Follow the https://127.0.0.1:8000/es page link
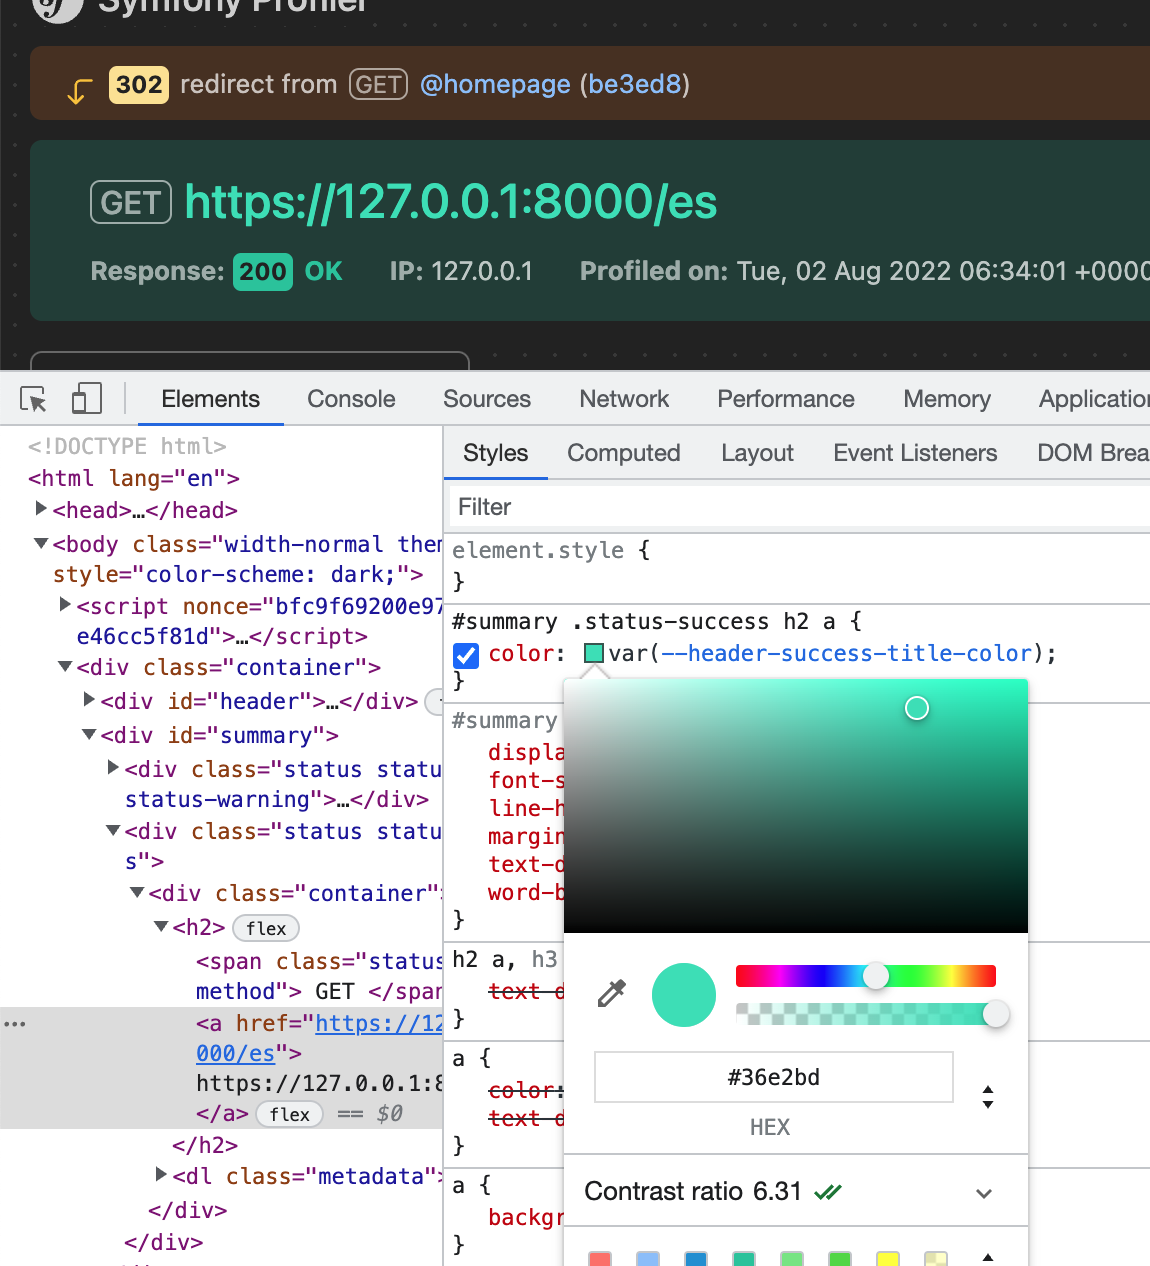Screen dimensions: 1150x1266 pyautogui.click(x=451, y=202)
